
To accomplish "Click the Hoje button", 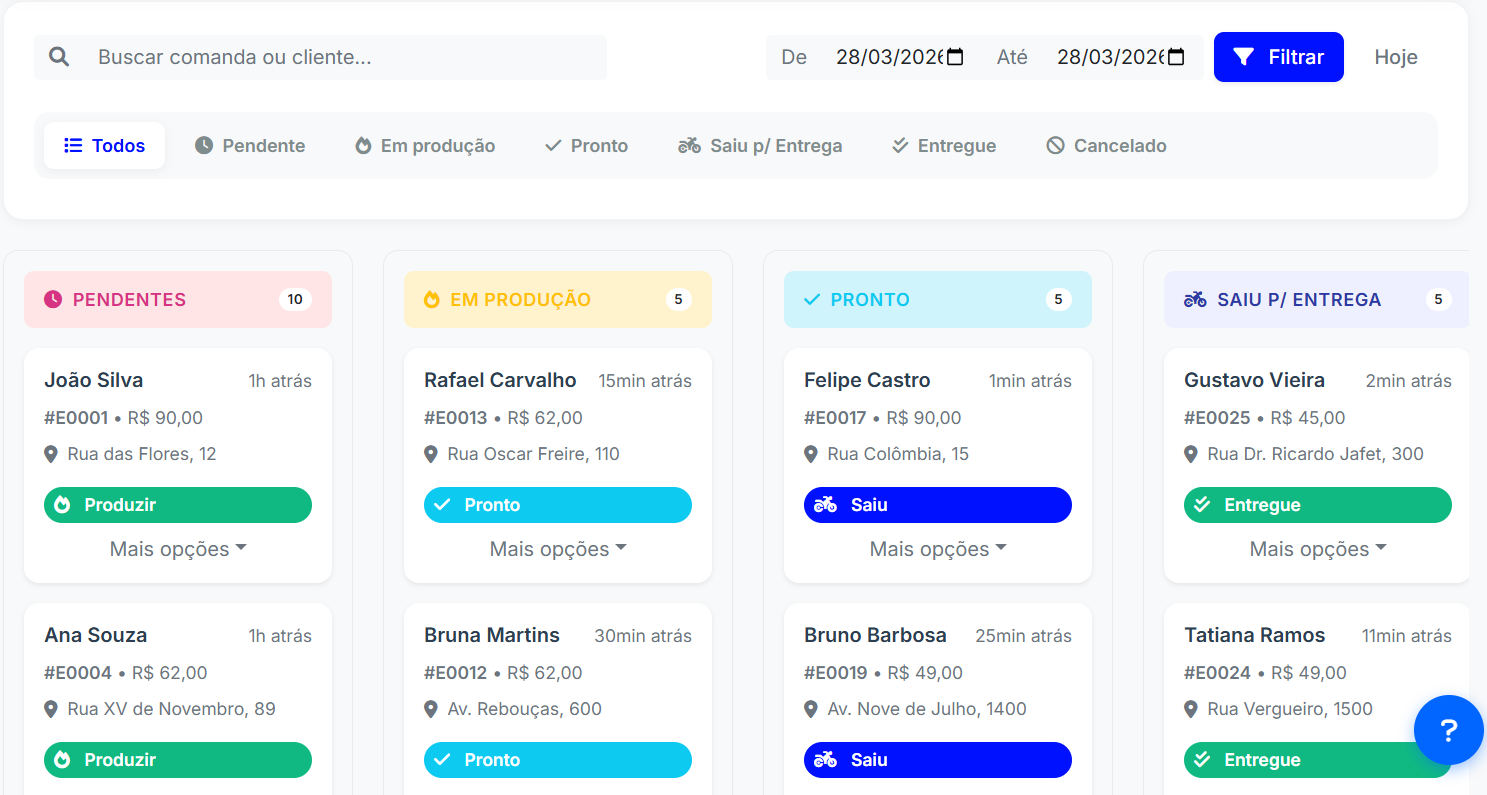I will [x=1396, y=57].
